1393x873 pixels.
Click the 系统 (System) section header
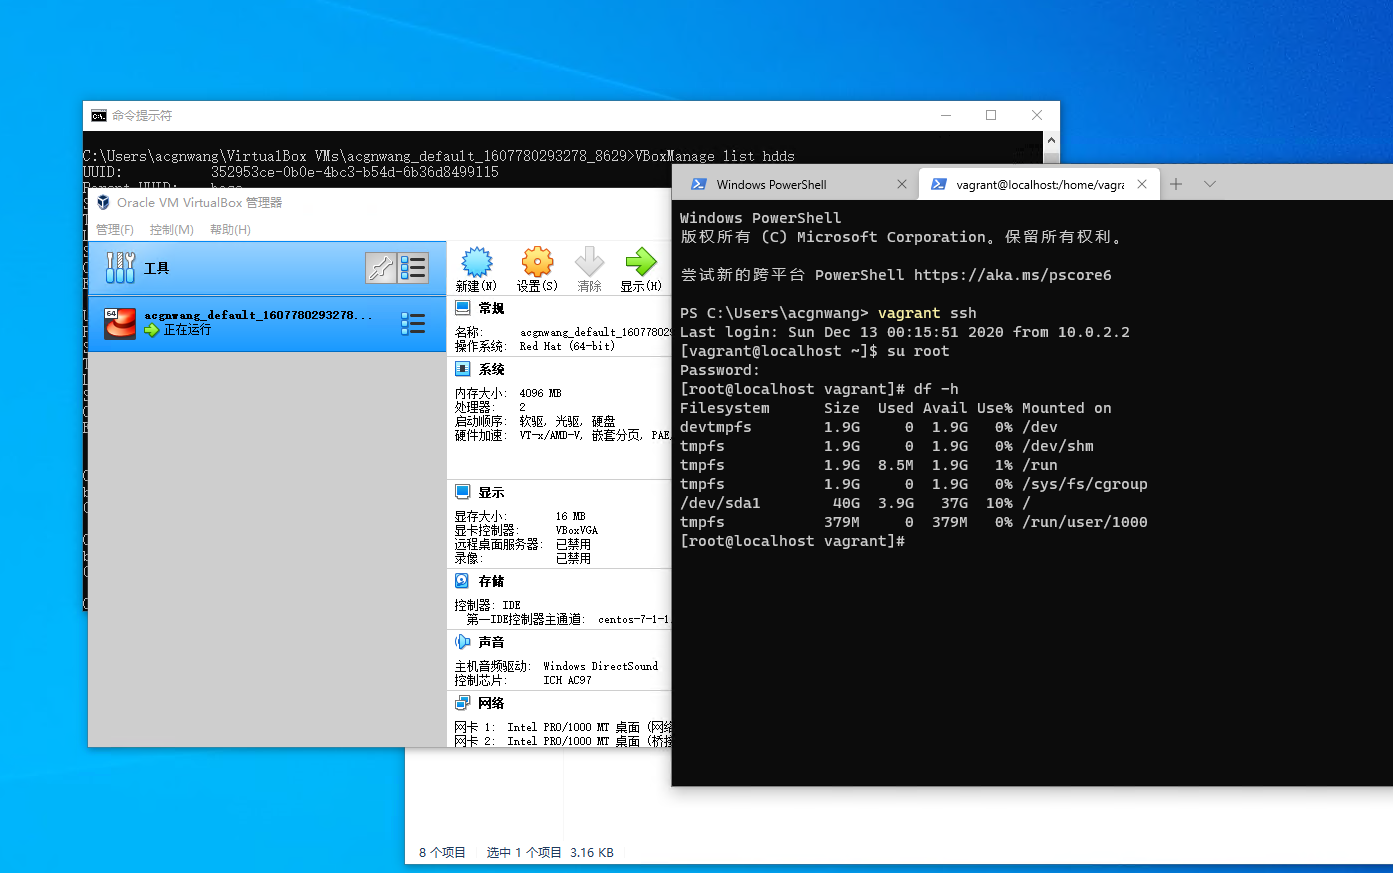click(491, 369)
